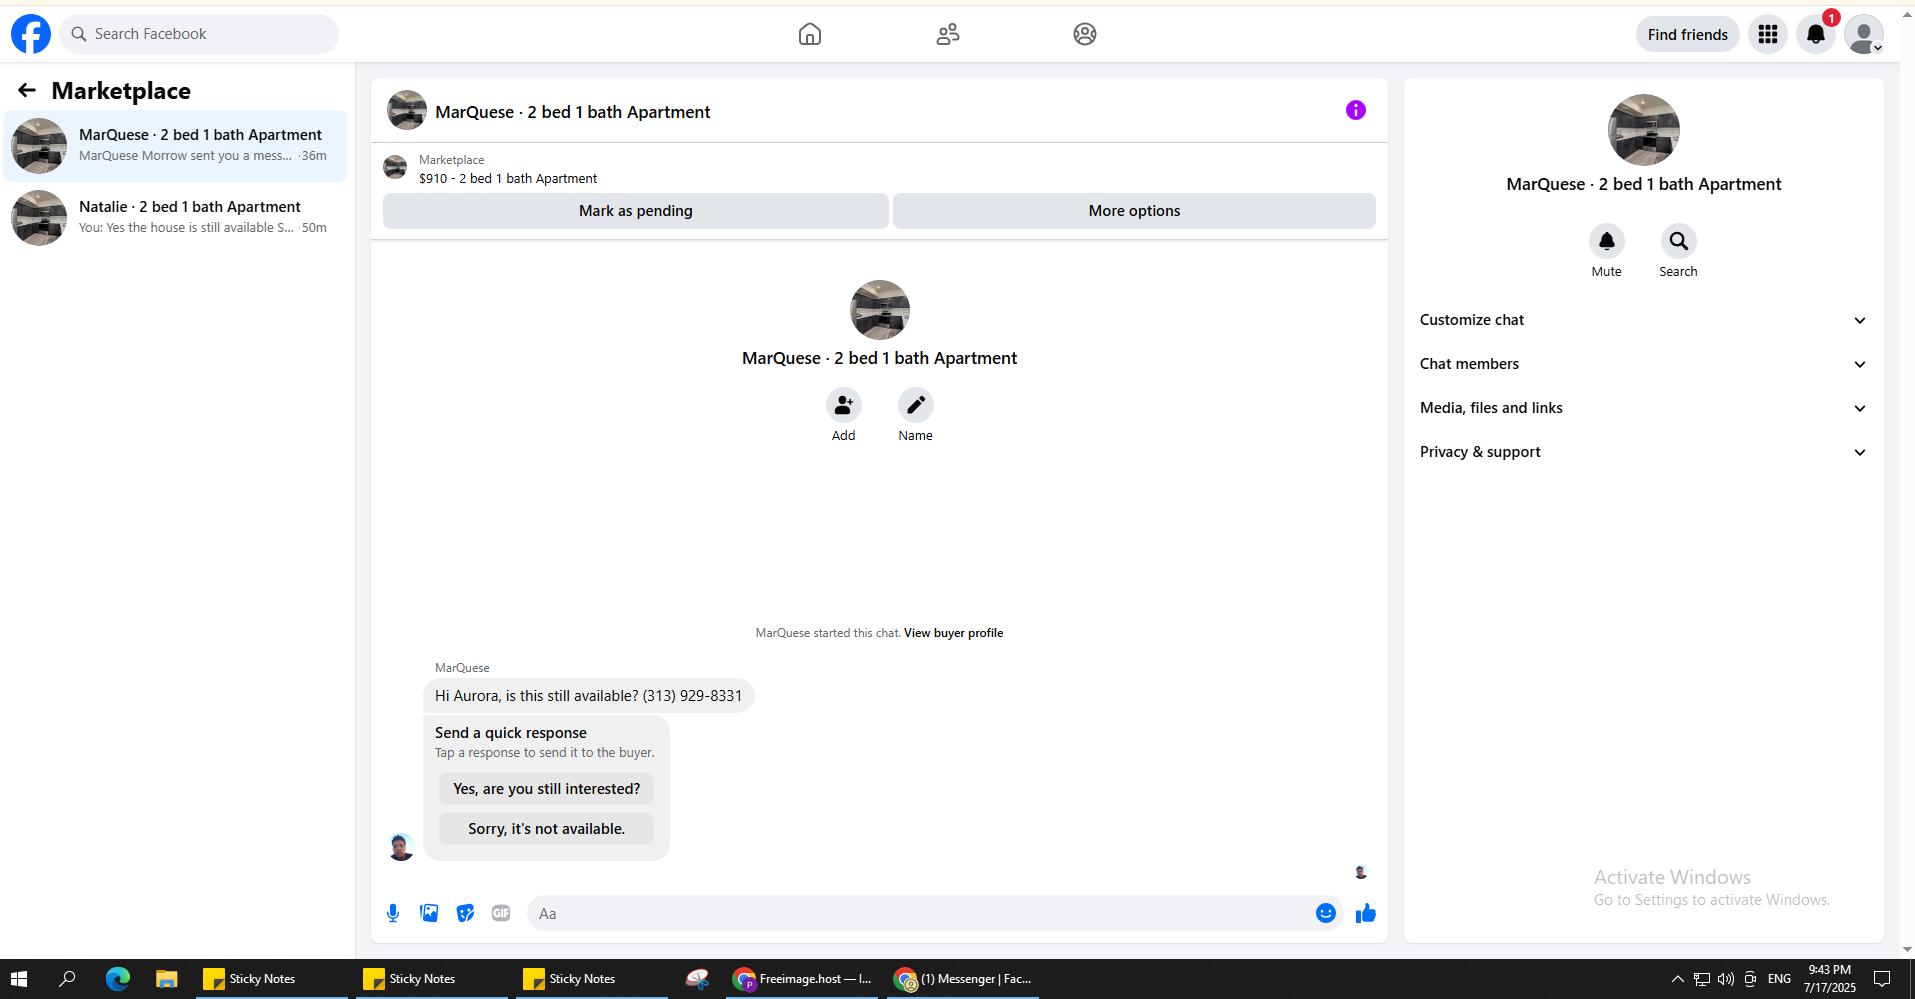Screen dimensions: 1915x999
Task: Expand Media, files and links section
Action: [x=1644, y=408]
